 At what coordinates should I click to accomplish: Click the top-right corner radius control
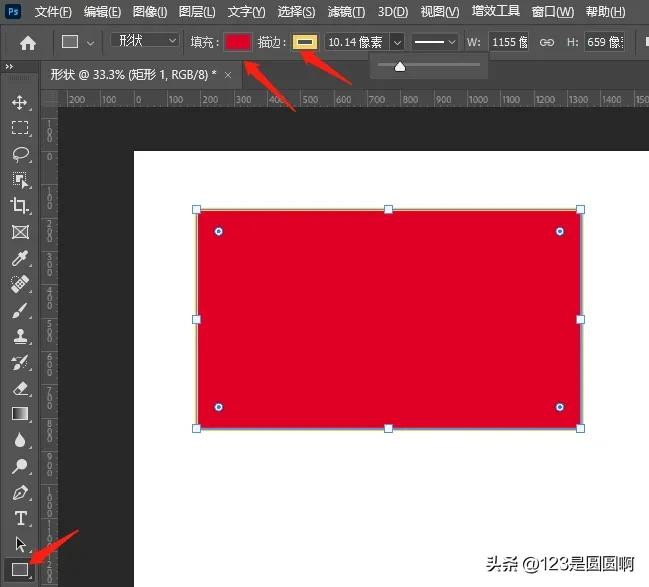560,231
